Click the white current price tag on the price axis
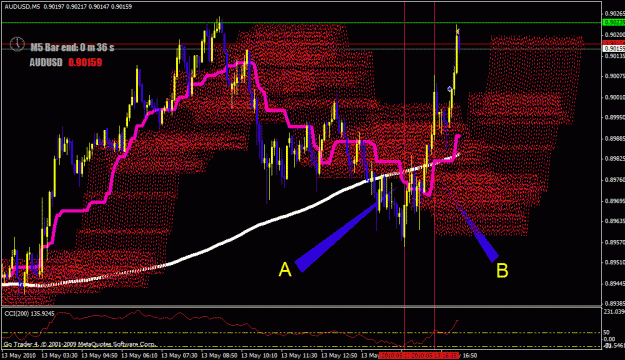 click(x=614, y=49)
